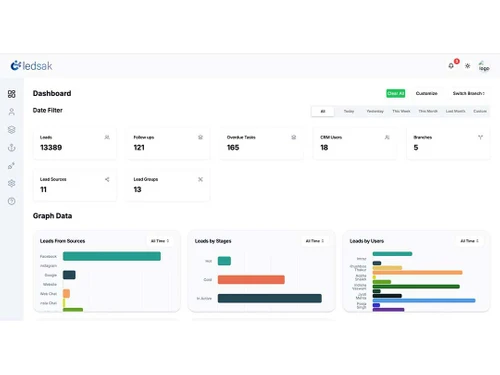Click the Google bar in Leads From Sources
This screenshot has width=500, height=375.
(x=69, y=275)
